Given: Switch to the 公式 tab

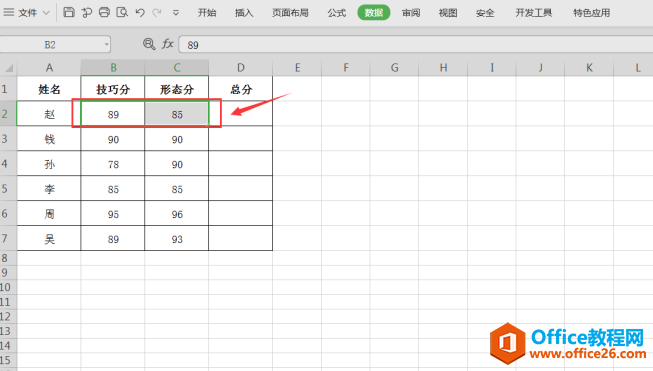Looking at the screenshot, I should point(336,13).
